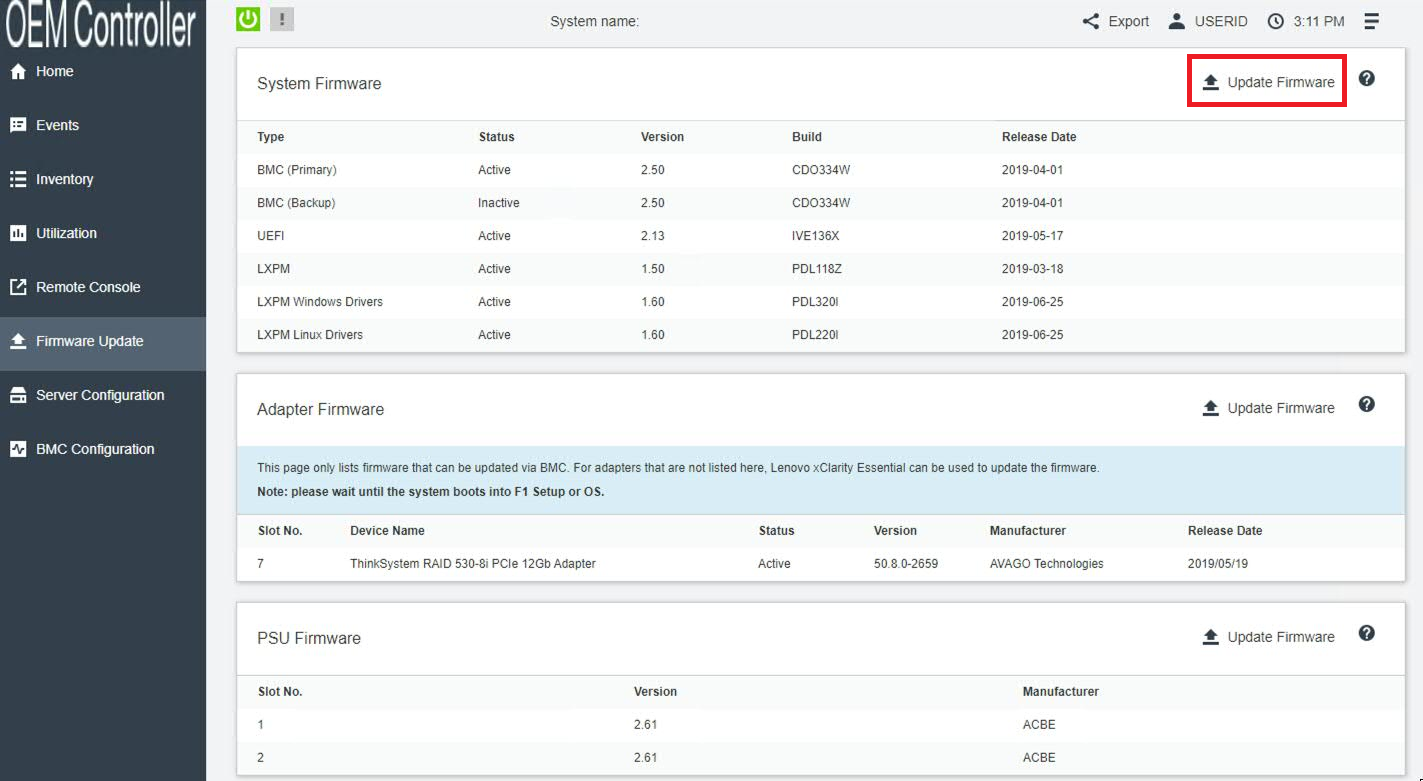1423x781 pixels.
Task: Click LXPM version 1.50
Action: click(x=653, y=269)
